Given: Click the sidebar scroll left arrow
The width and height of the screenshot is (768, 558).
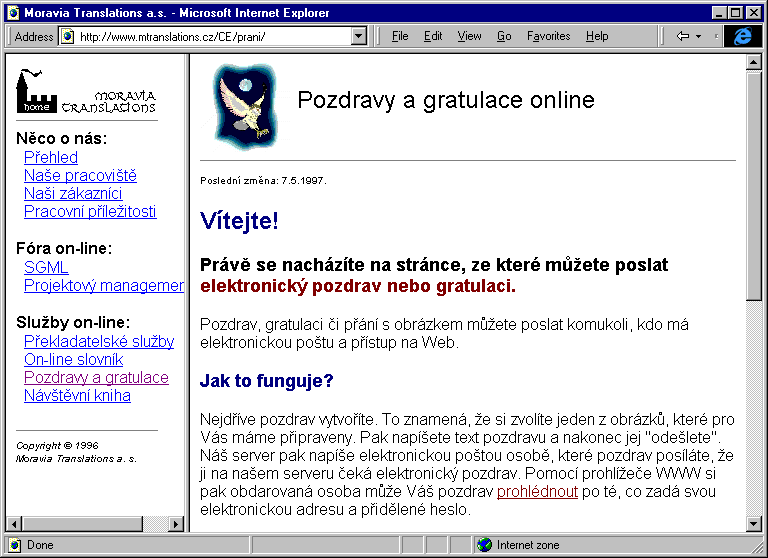Looking at the screenshot, I should [14, 524].
